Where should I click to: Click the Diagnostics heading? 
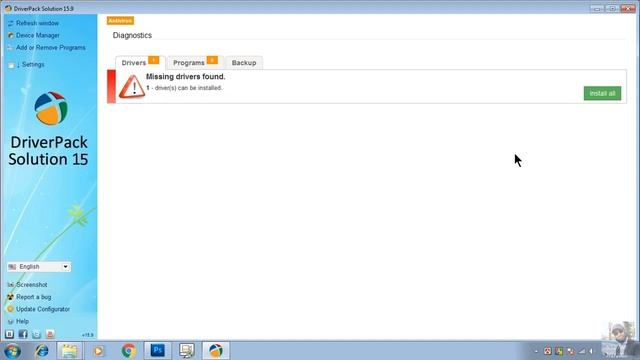pyautogui.click(x=132, y=36)
